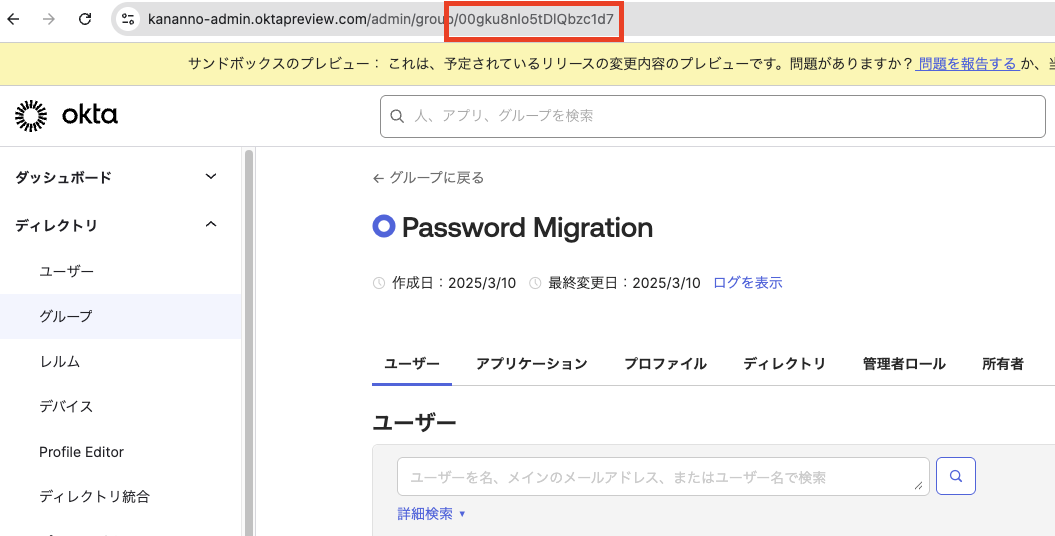Open Profile Editor in the sidebar
The image size is (1055, 536).
click(x=82, y=452)
